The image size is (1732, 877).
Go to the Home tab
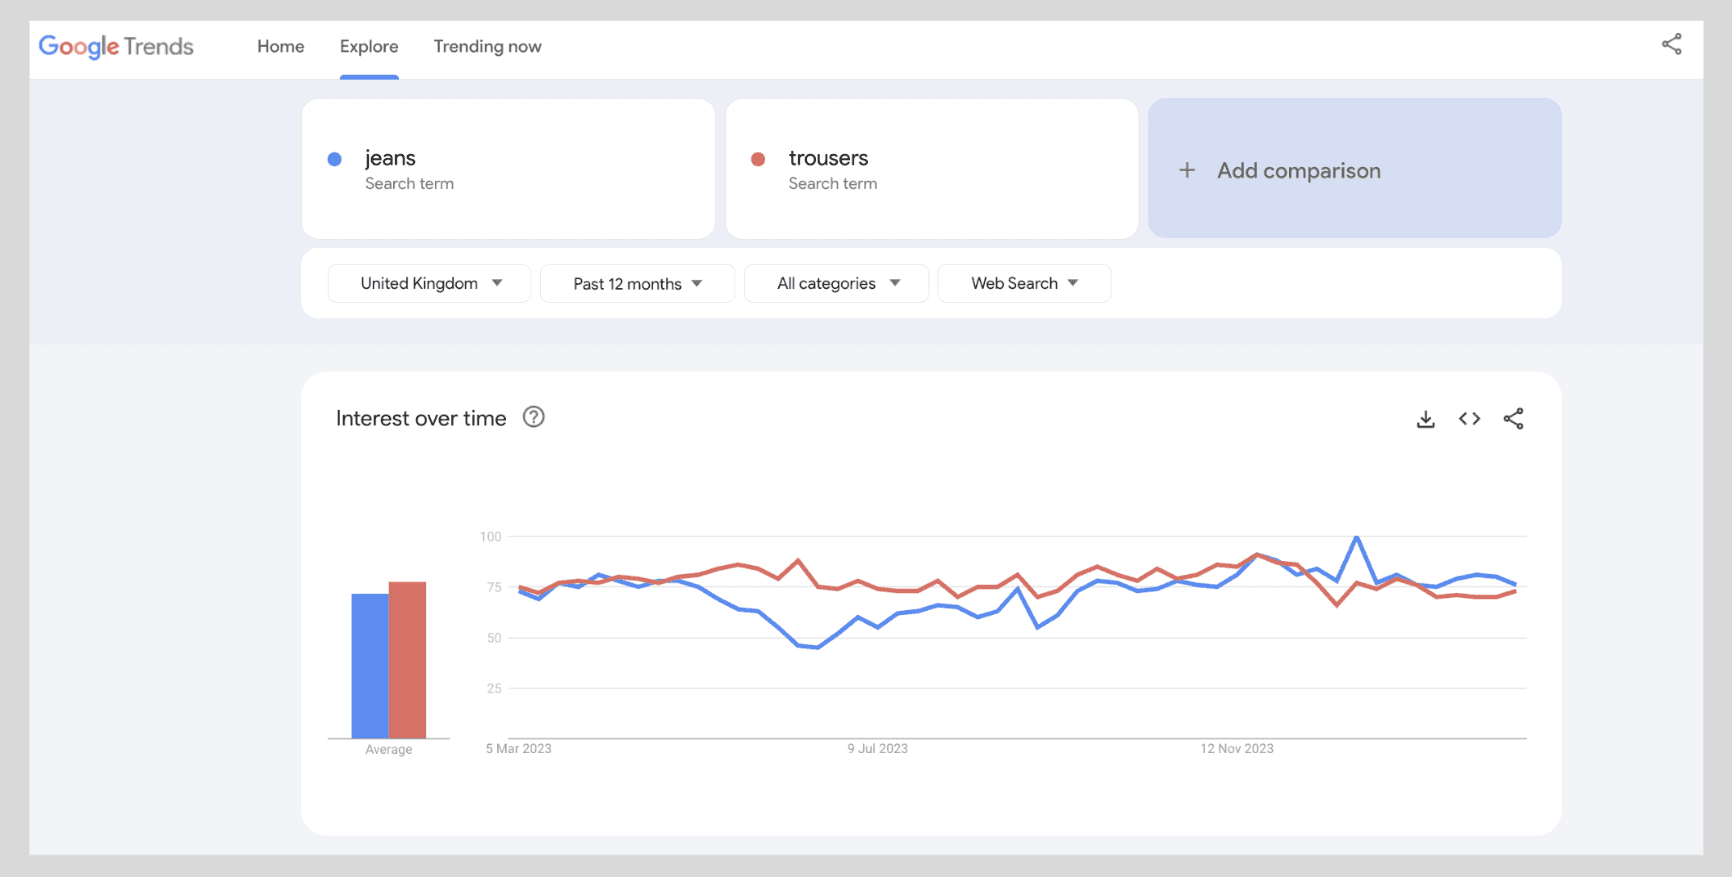280,46
